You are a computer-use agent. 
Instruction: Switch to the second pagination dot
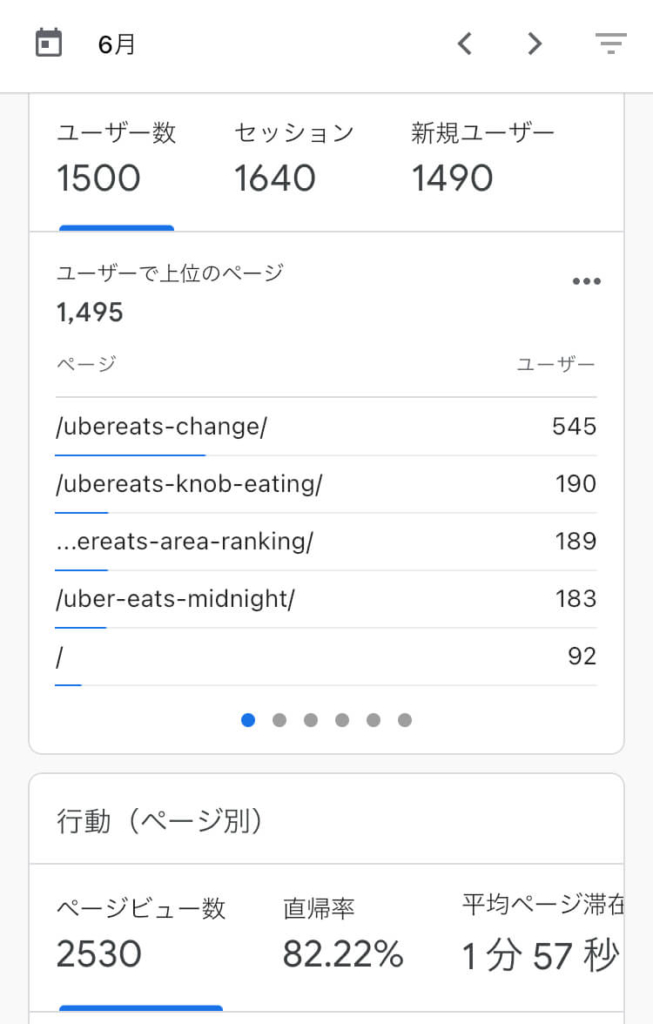pyautogui.click(x=279, y=720)
